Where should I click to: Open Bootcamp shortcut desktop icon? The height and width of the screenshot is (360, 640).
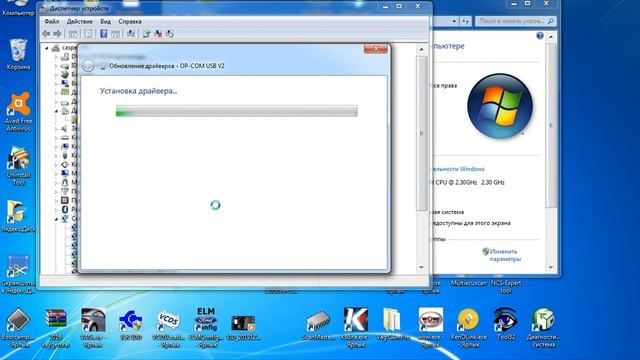click(18, 328)
